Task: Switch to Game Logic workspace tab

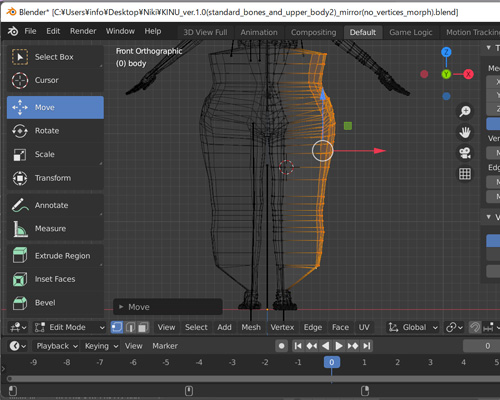Action: click(411, 32)
